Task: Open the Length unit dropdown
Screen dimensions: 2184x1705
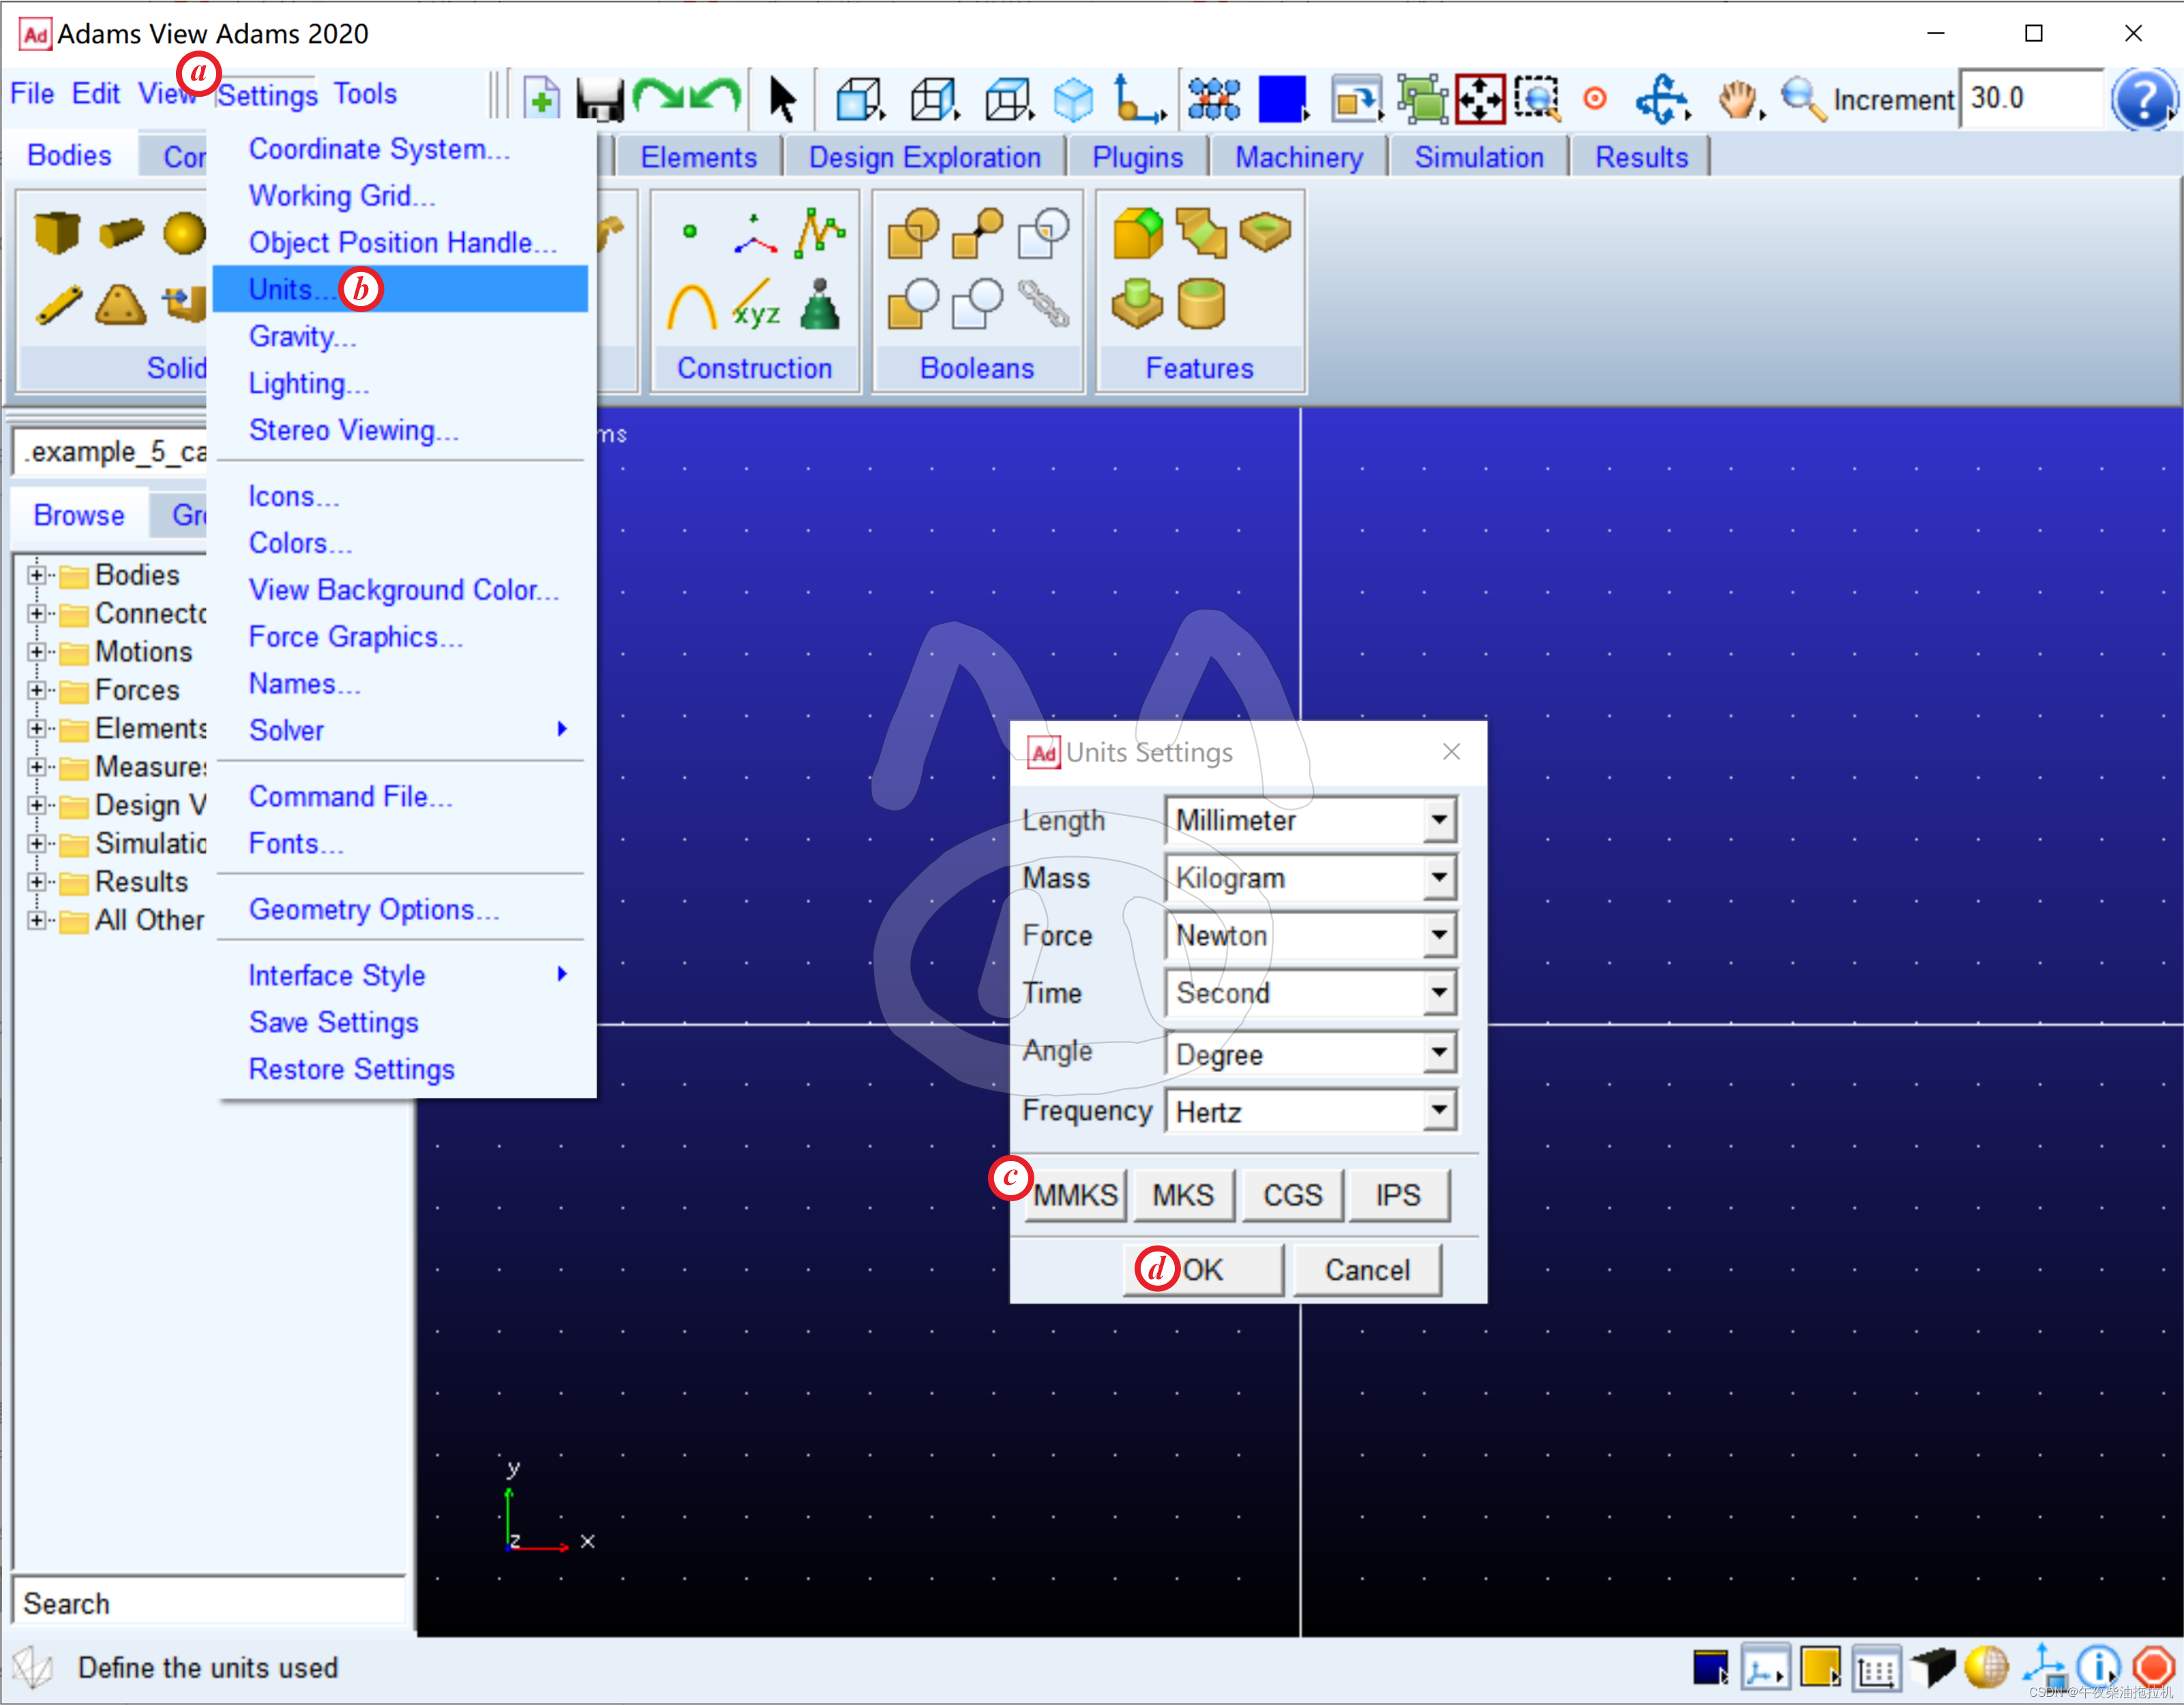Action: [1438, 820]
